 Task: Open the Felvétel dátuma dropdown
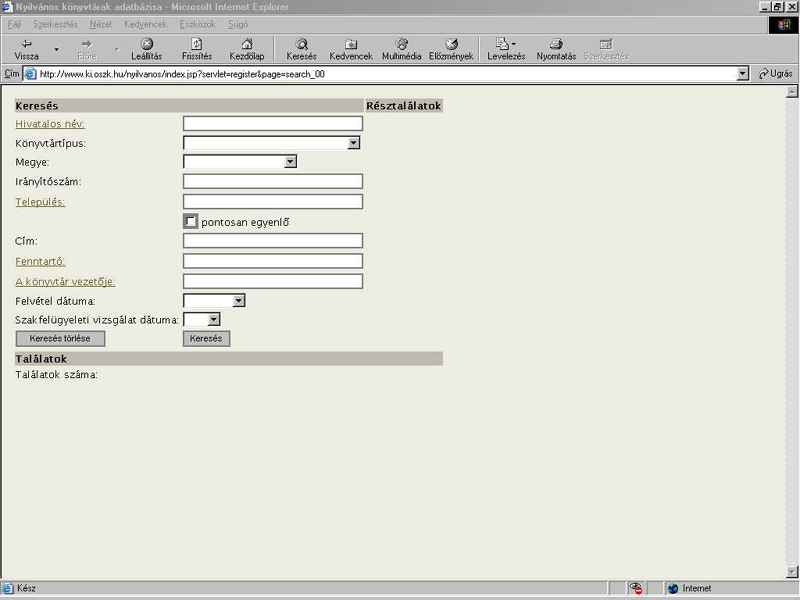coord(214,301)
